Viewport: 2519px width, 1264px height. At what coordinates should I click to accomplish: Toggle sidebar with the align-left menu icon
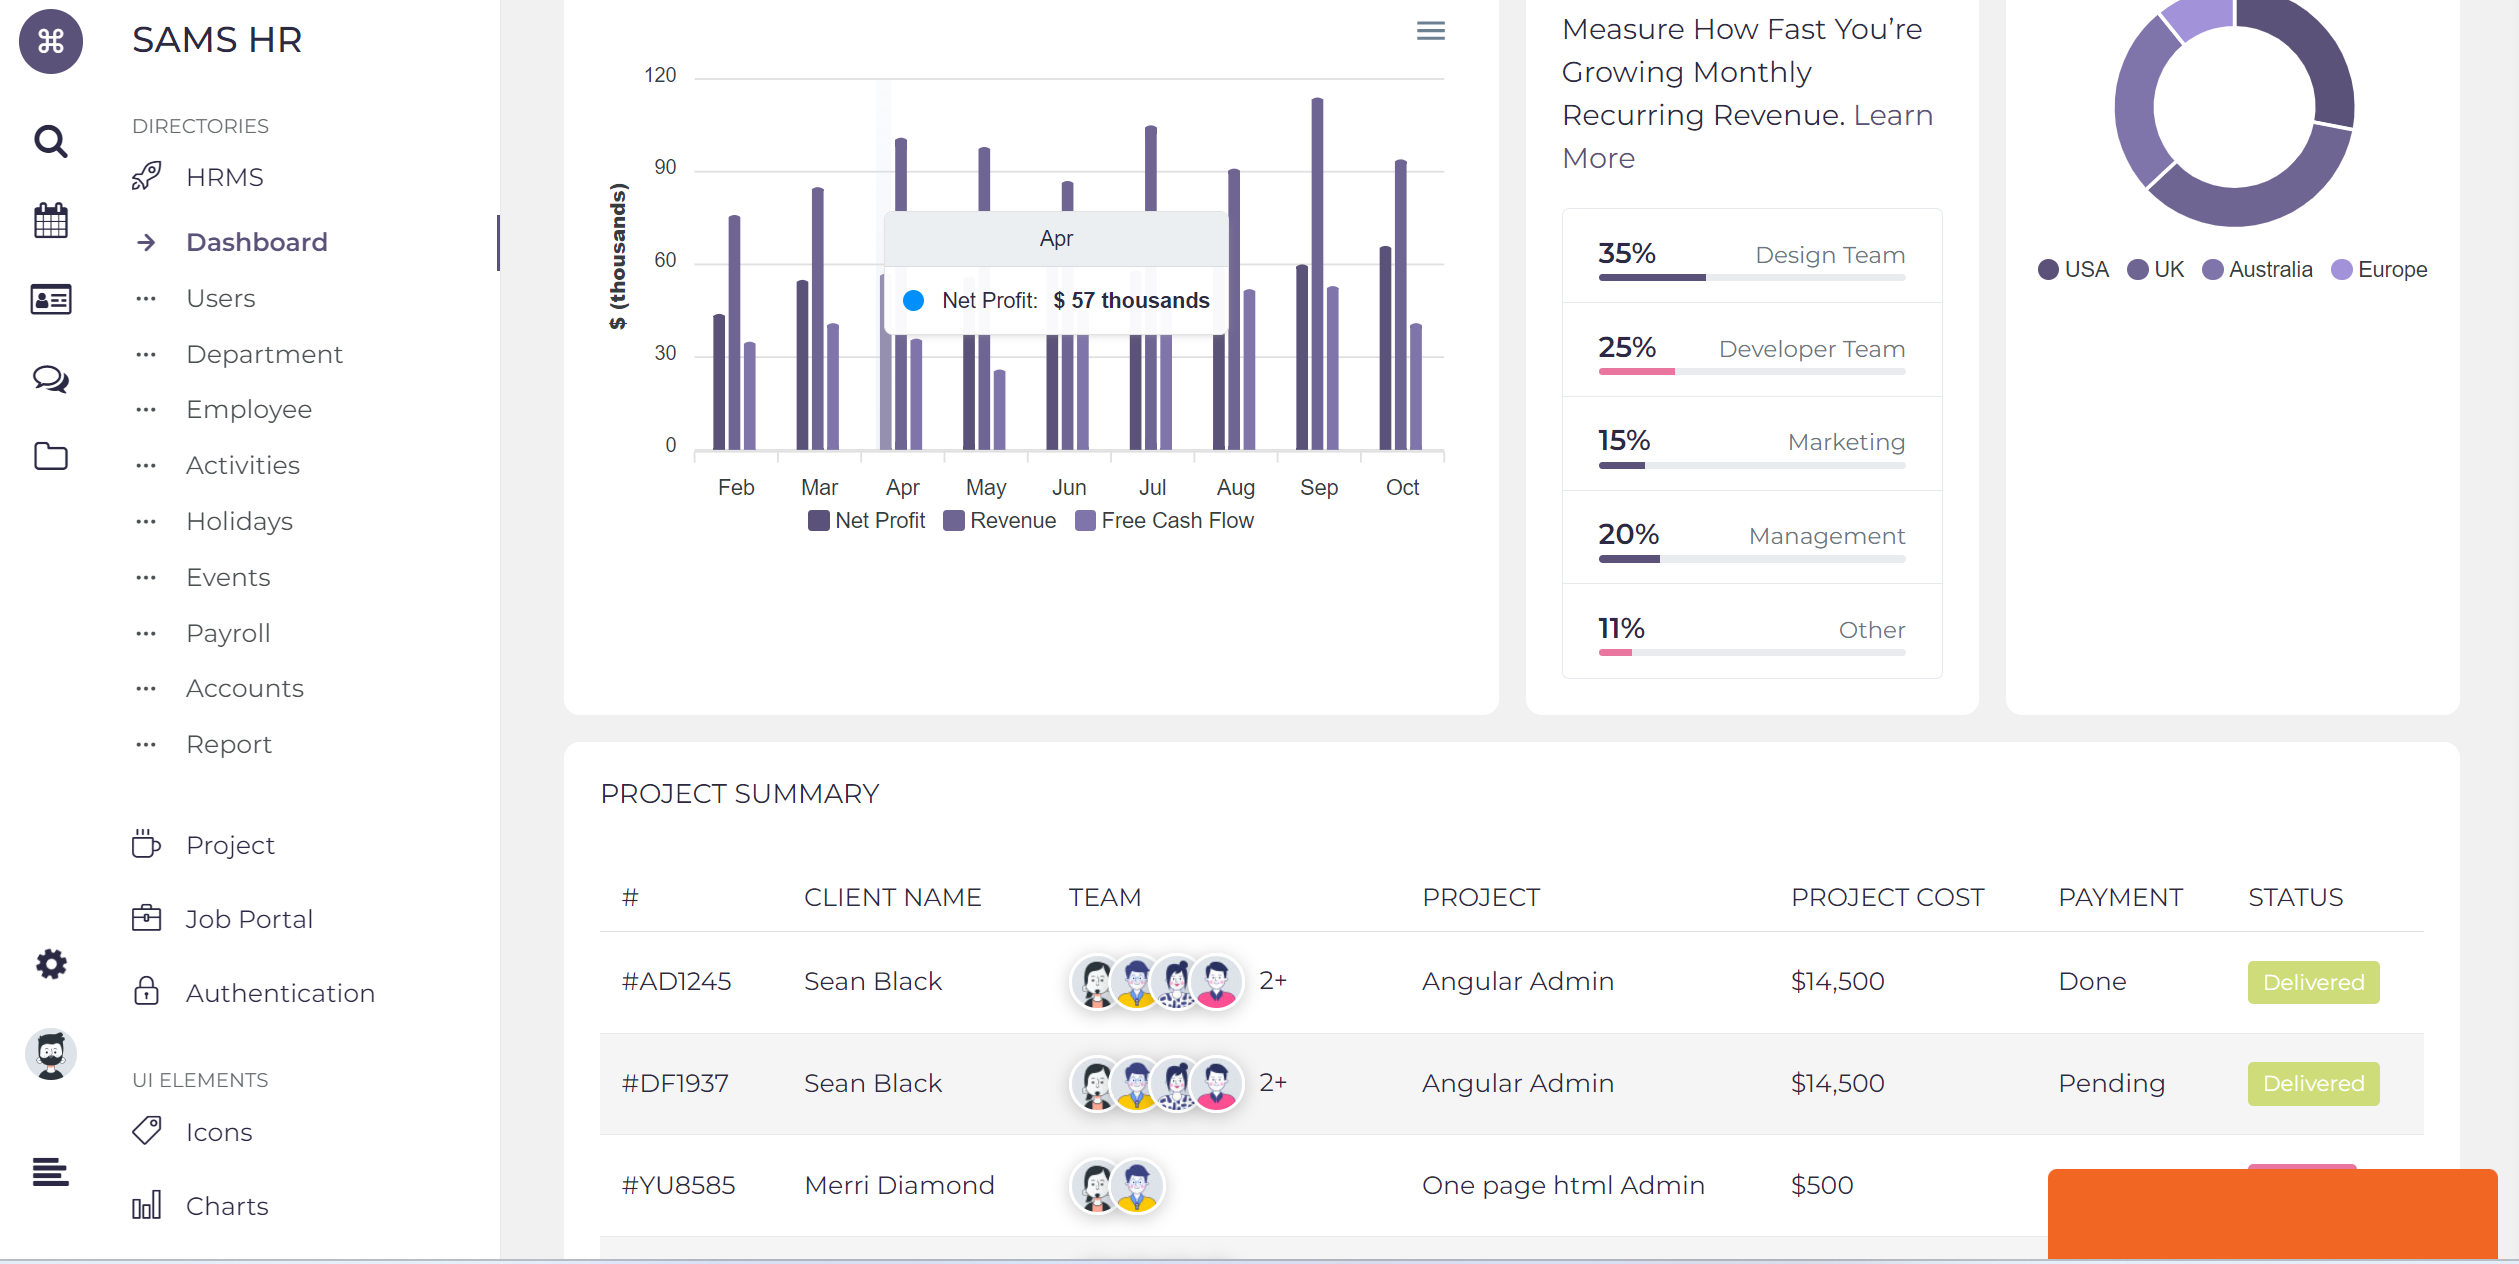[x=51, y=1171]
